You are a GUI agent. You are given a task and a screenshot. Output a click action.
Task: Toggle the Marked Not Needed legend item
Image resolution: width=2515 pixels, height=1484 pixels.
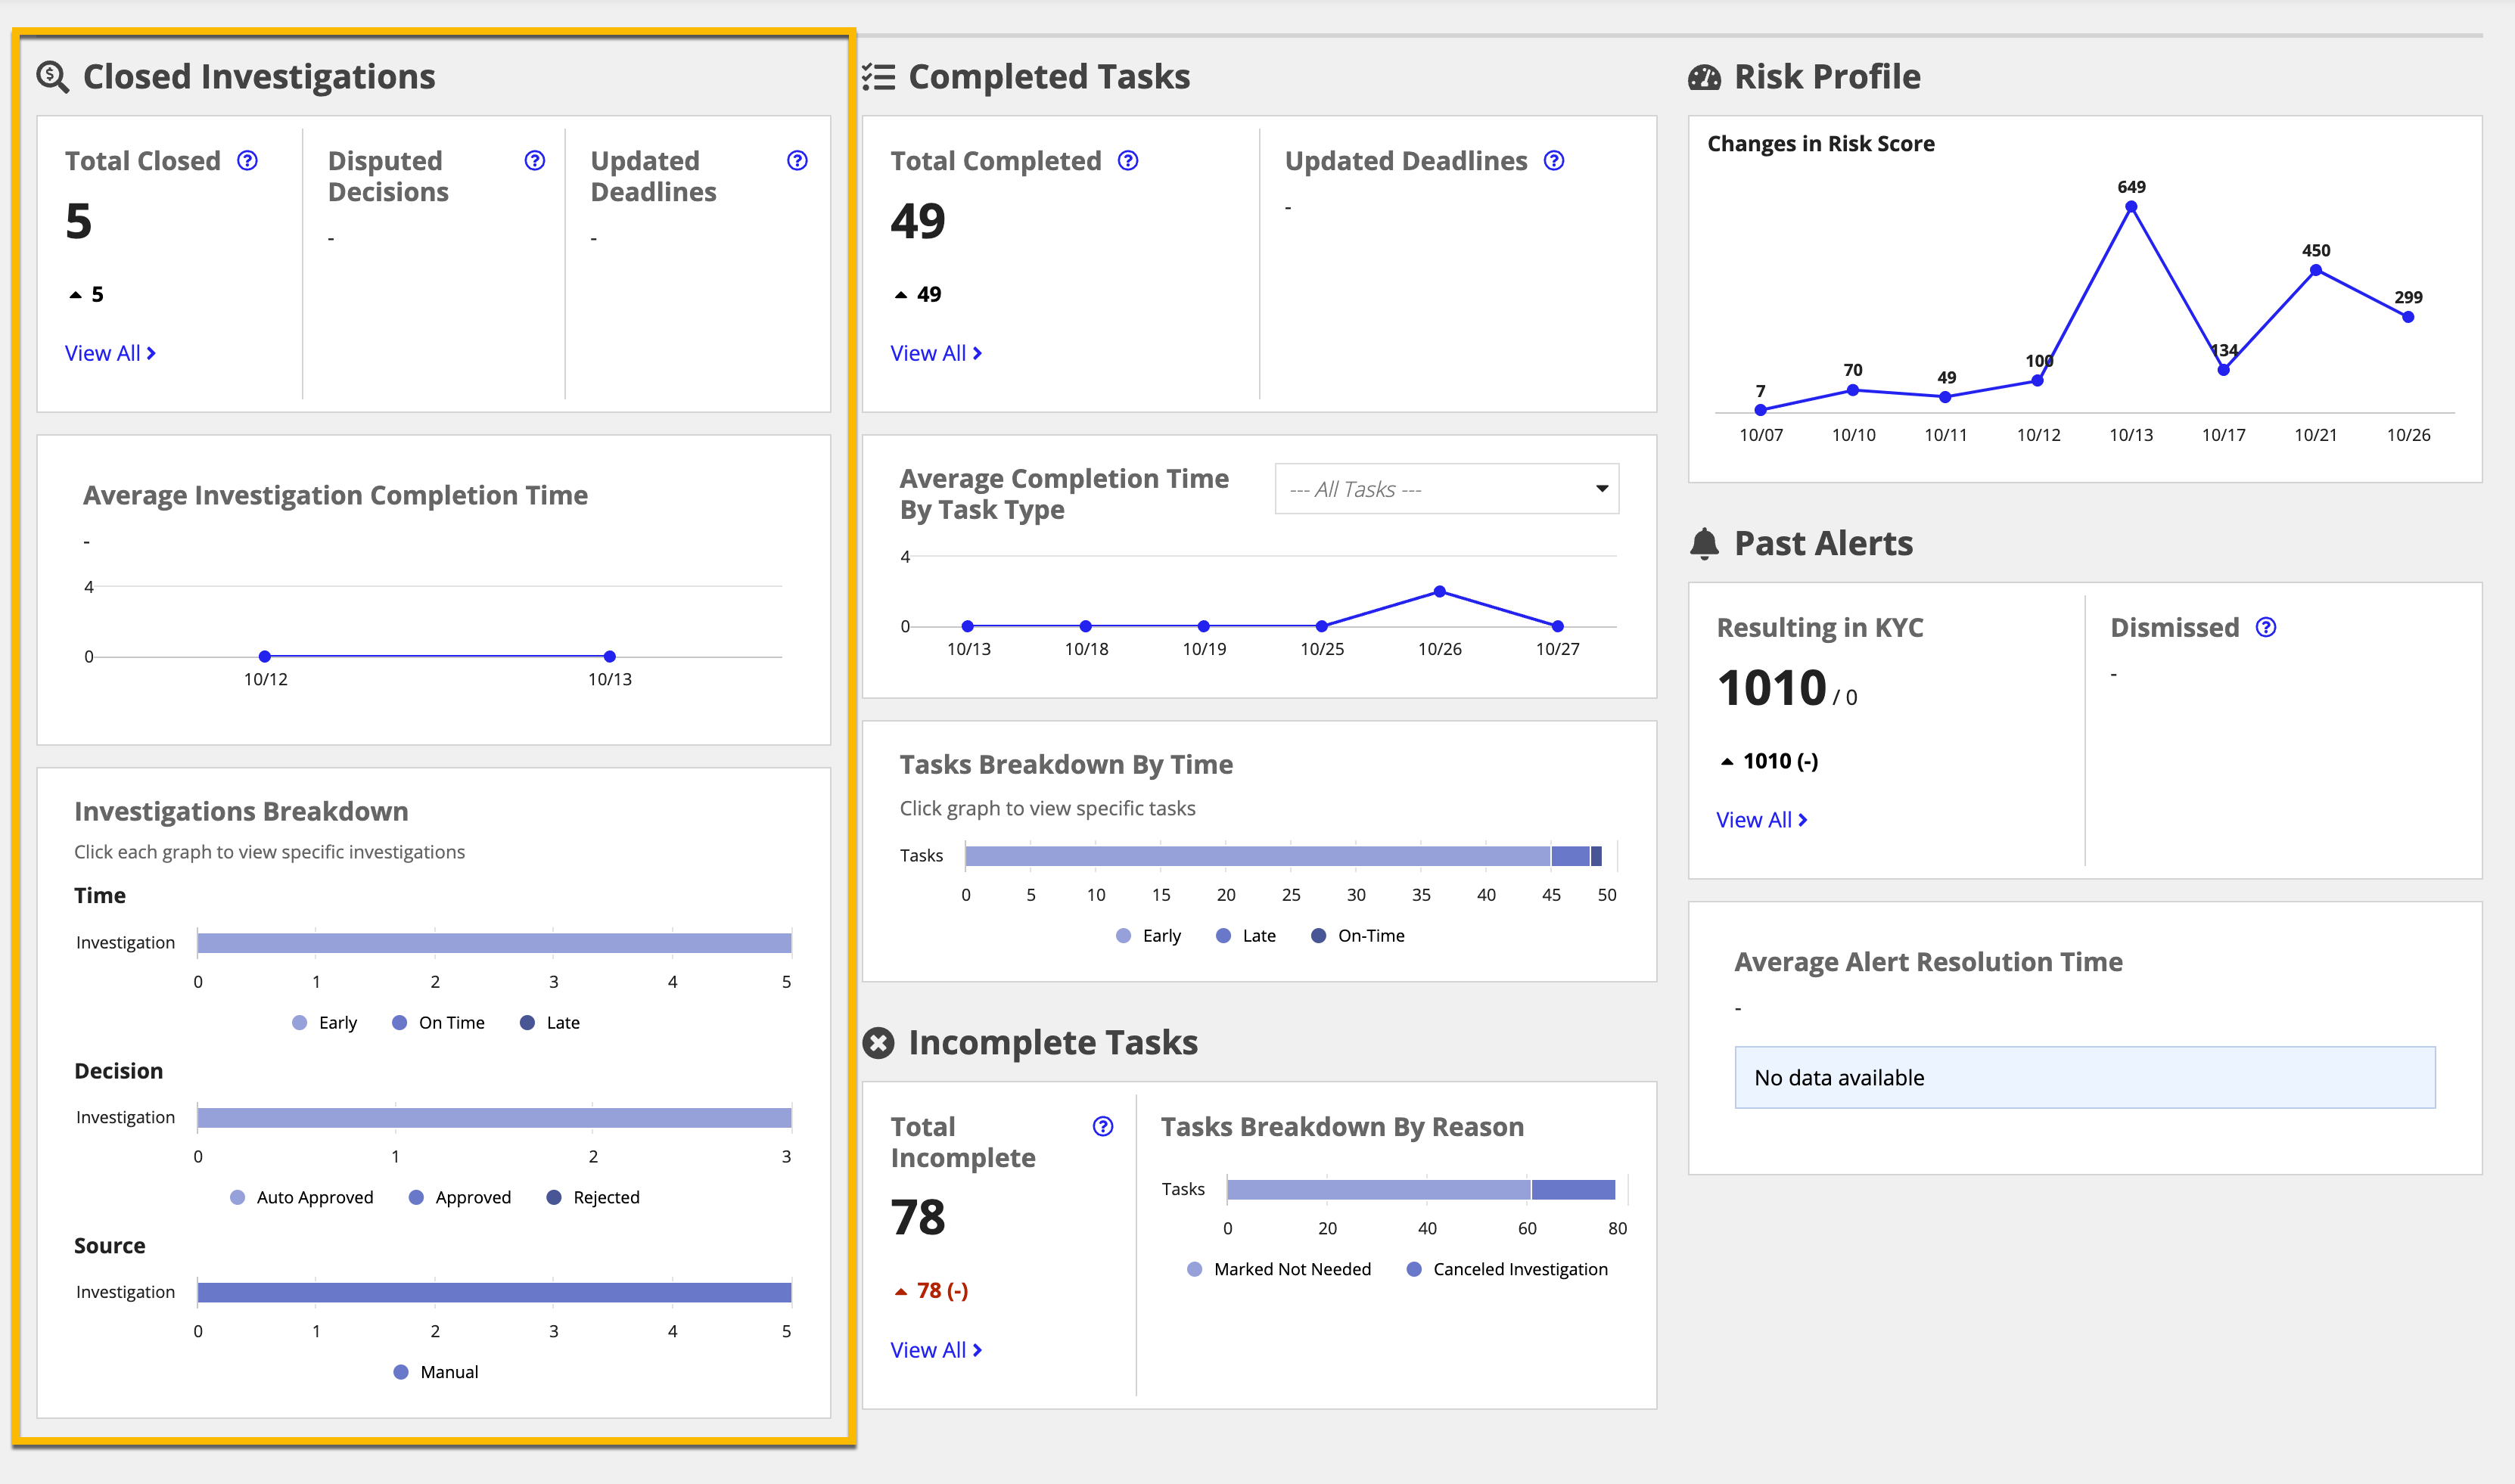1279,1269
